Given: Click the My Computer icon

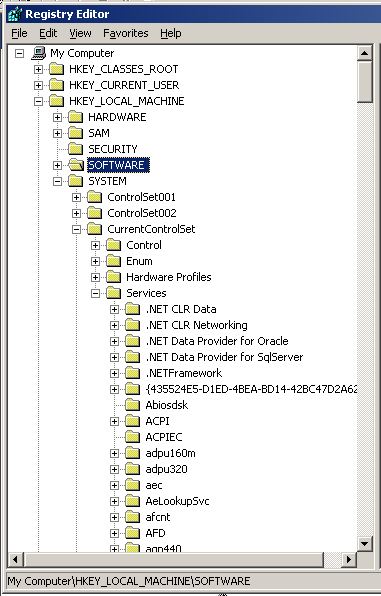Looking at the screenshot, I should click(38, 53).
